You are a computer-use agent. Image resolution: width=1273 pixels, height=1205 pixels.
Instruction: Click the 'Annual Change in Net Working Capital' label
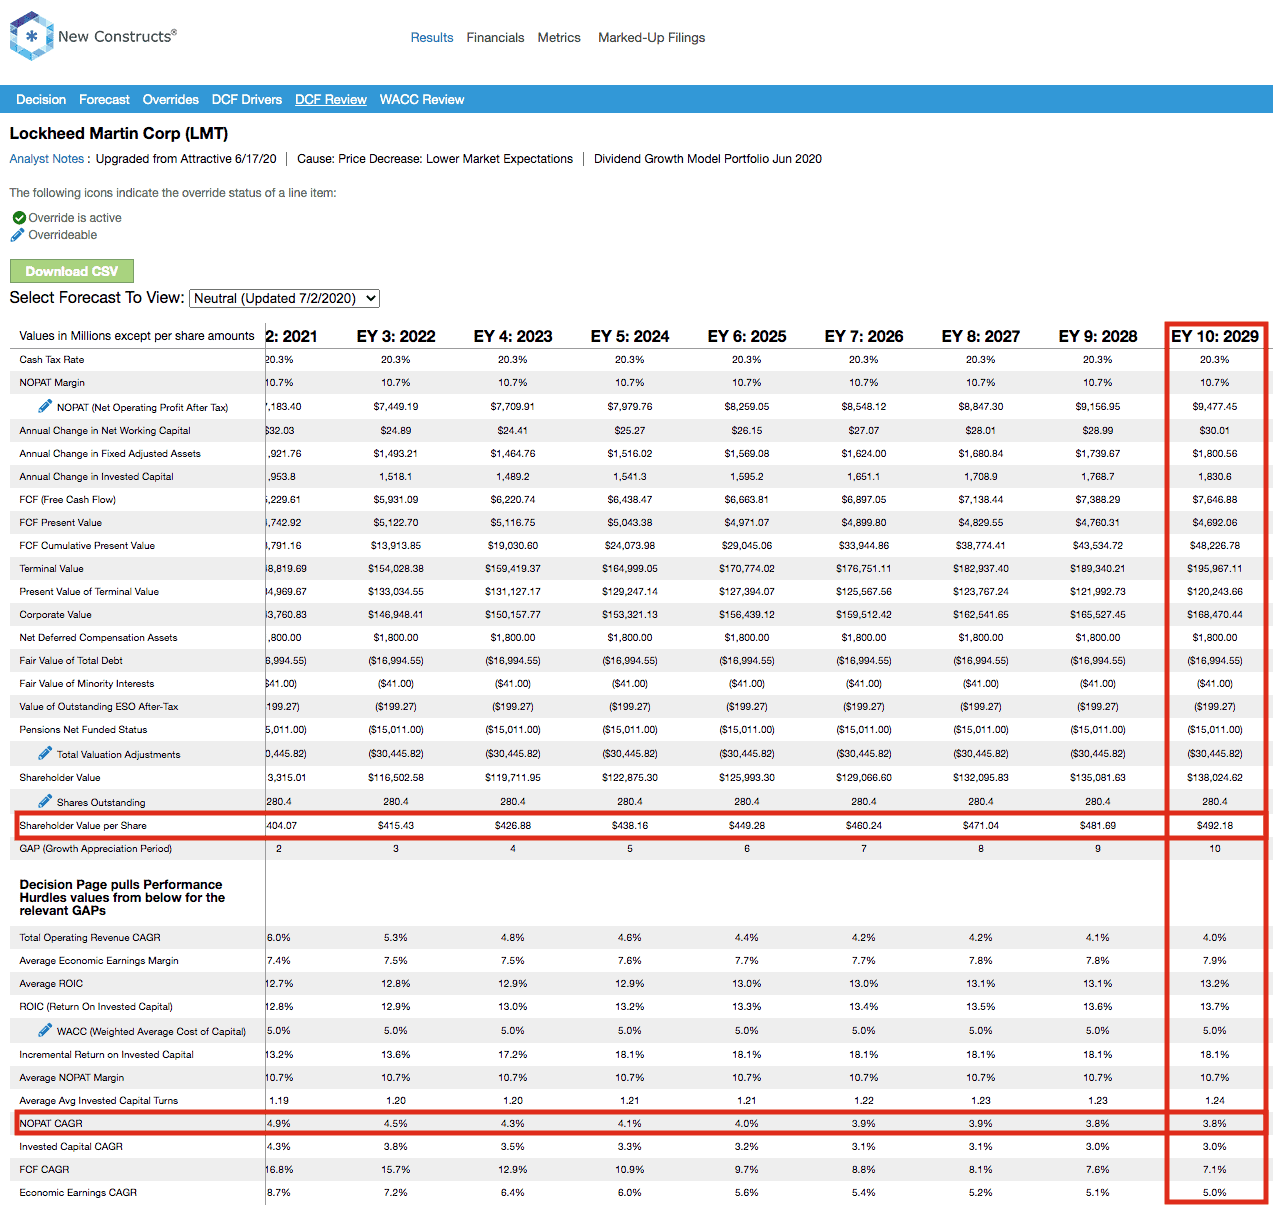pos(105,431)
